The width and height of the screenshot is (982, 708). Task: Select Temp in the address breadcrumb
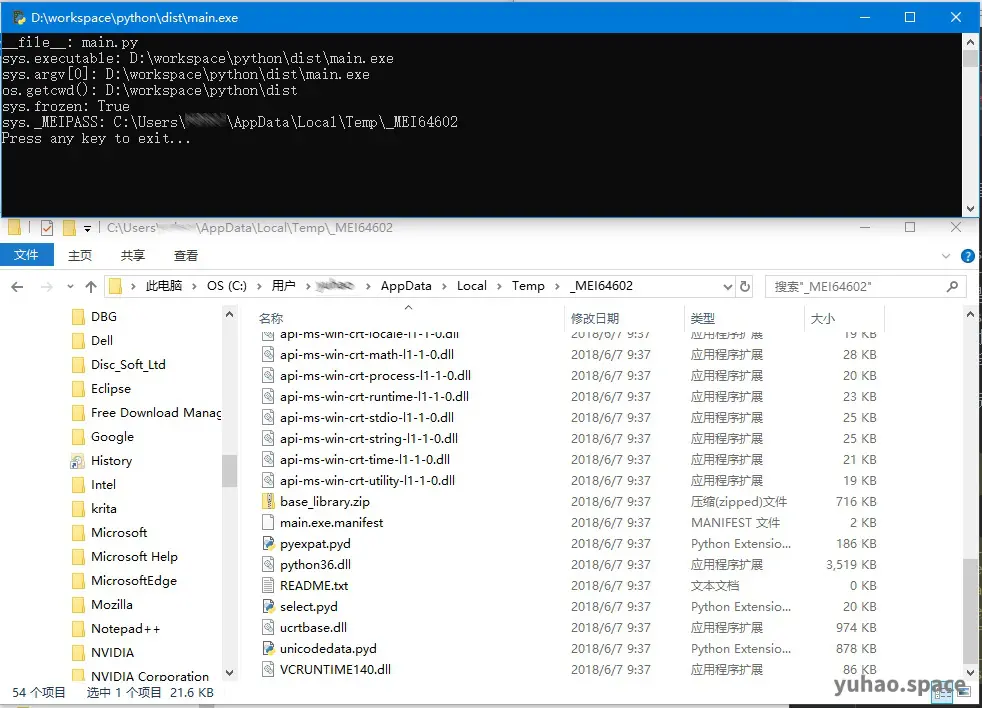coord(528,286)
